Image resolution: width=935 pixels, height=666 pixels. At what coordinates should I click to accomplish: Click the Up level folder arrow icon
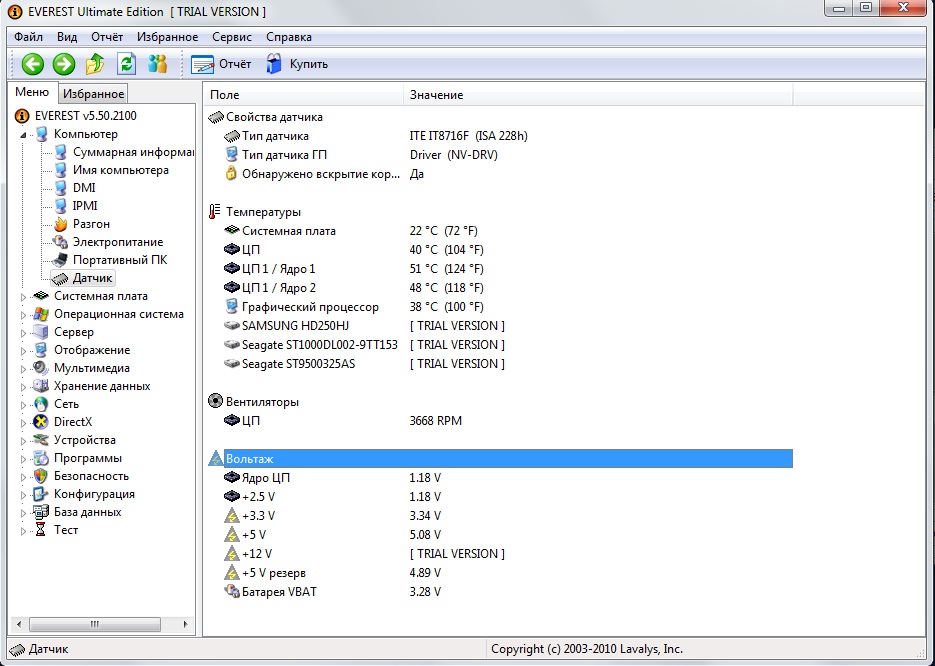95,64
